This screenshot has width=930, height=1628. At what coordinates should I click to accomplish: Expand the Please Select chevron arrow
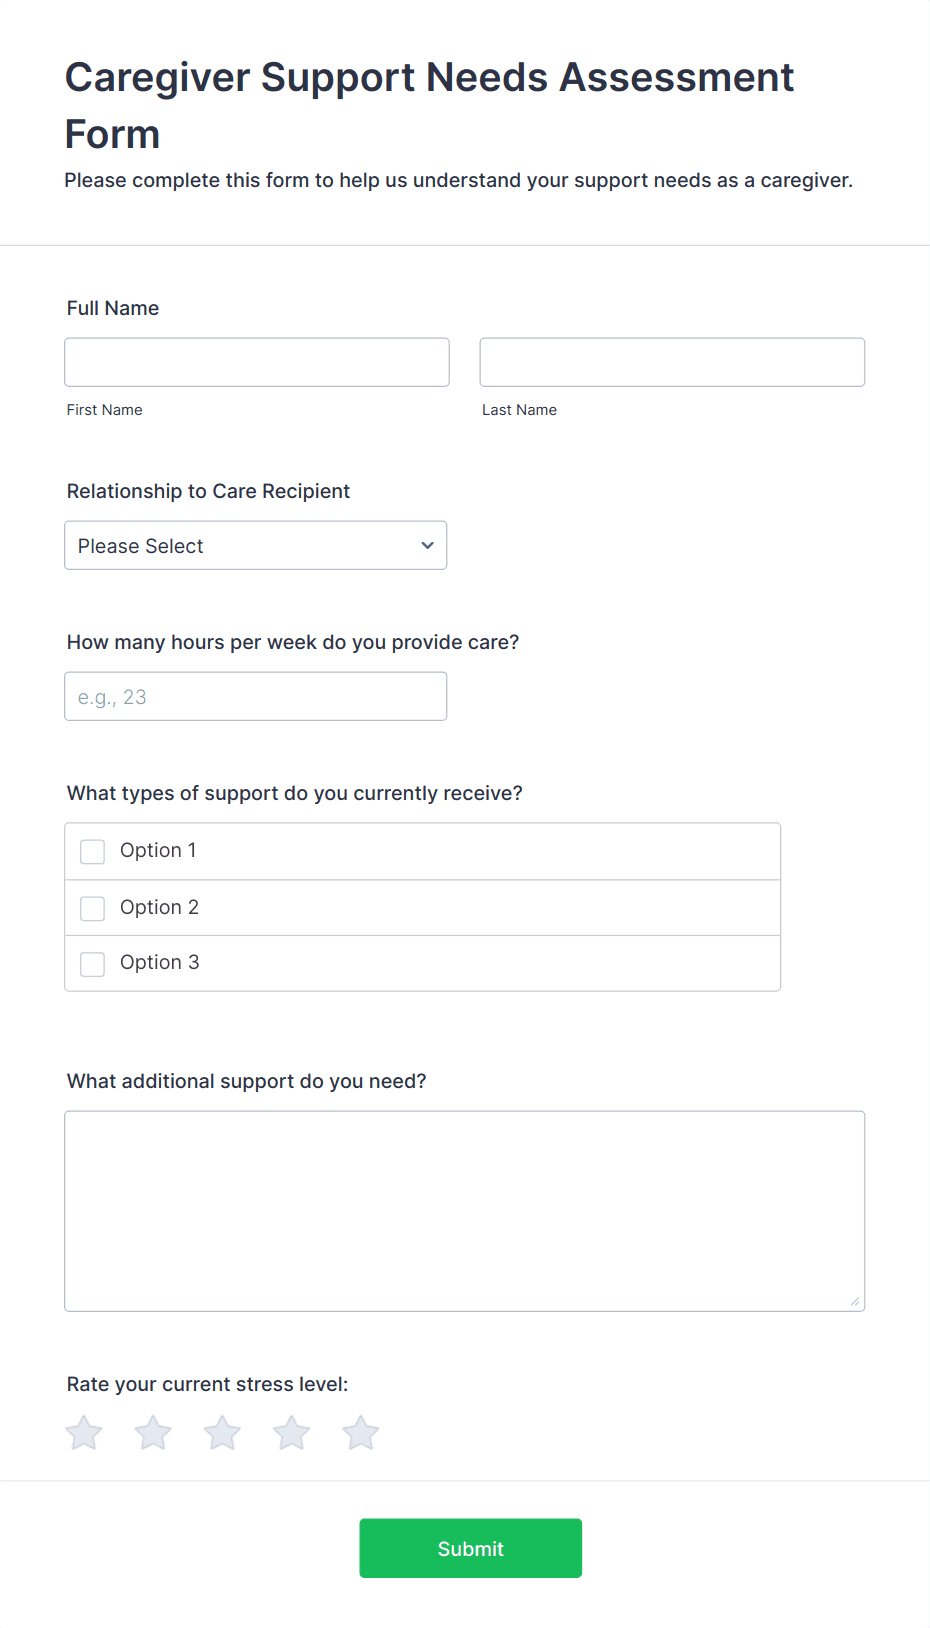pos(427,546)
